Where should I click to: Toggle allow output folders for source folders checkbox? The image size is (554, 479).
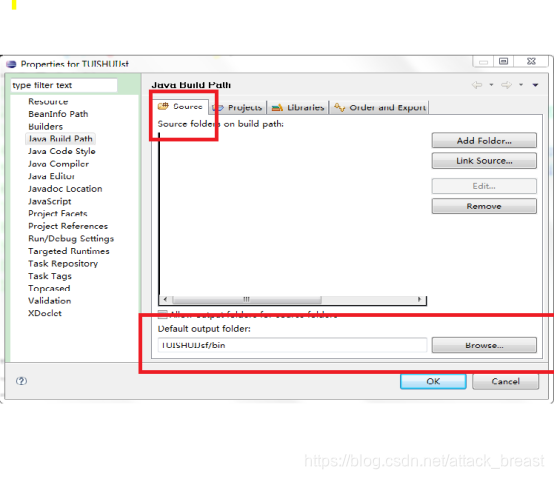(x=163, y=314)
